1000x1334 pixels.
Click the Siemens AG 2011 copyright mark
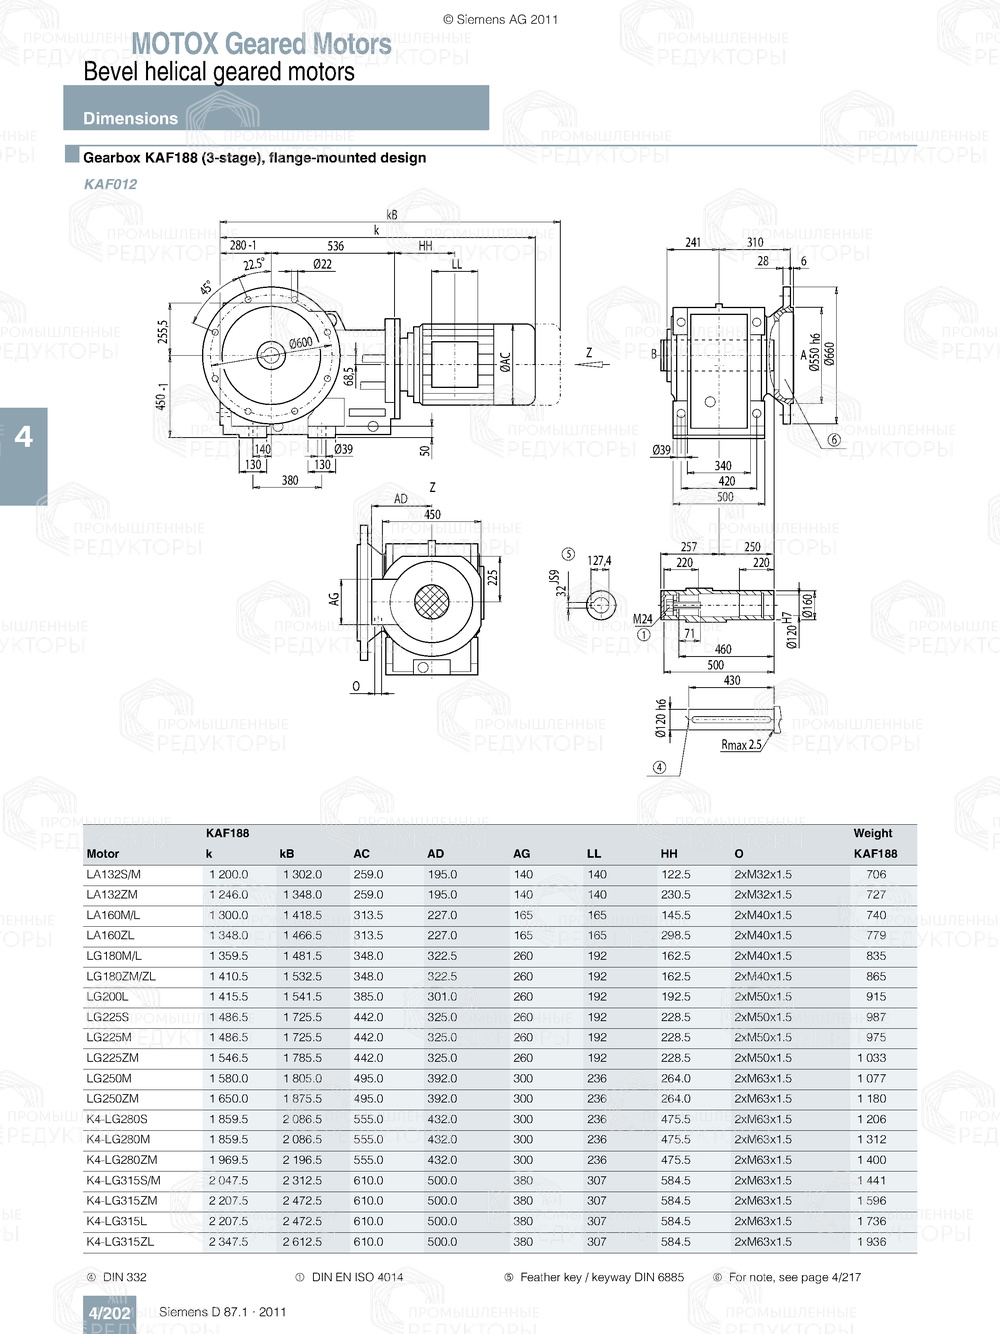[x=500, y=17]
